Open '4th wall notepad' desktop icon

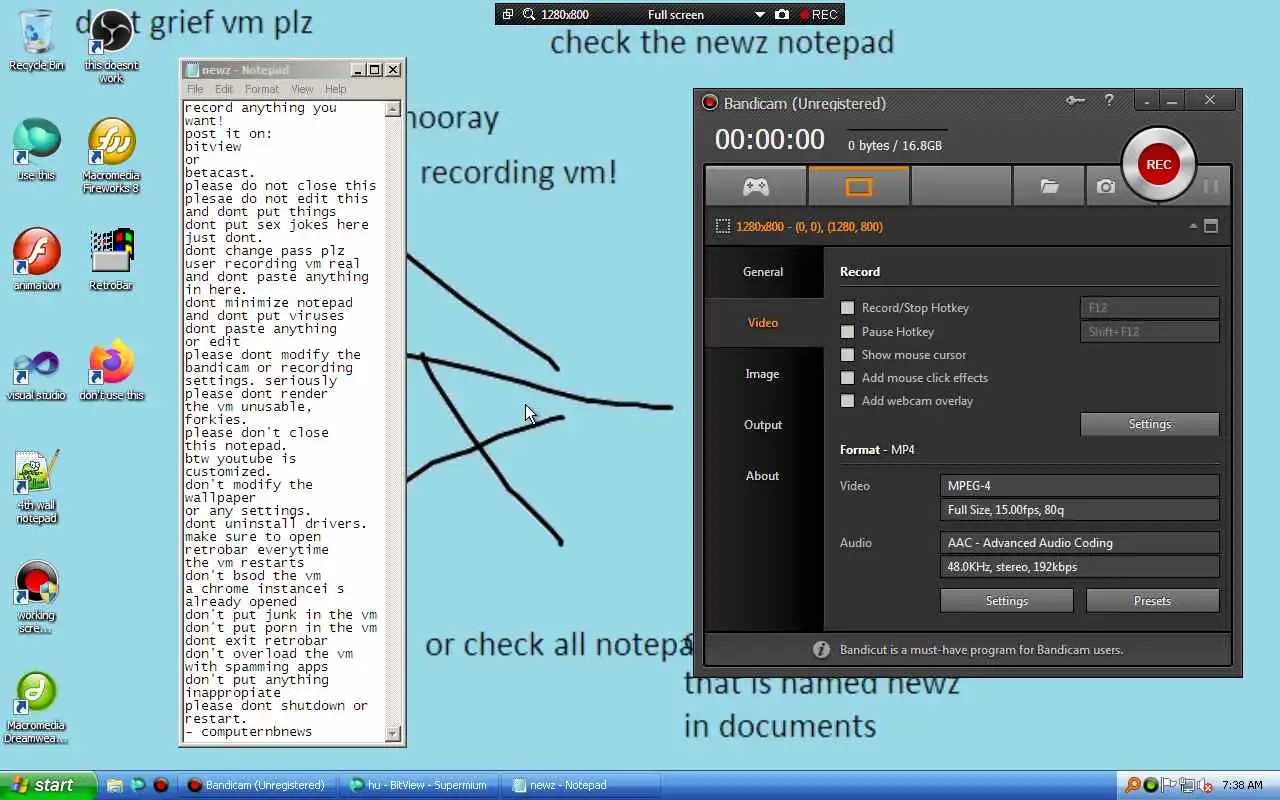pyautogui.click(x=36, y=487)
